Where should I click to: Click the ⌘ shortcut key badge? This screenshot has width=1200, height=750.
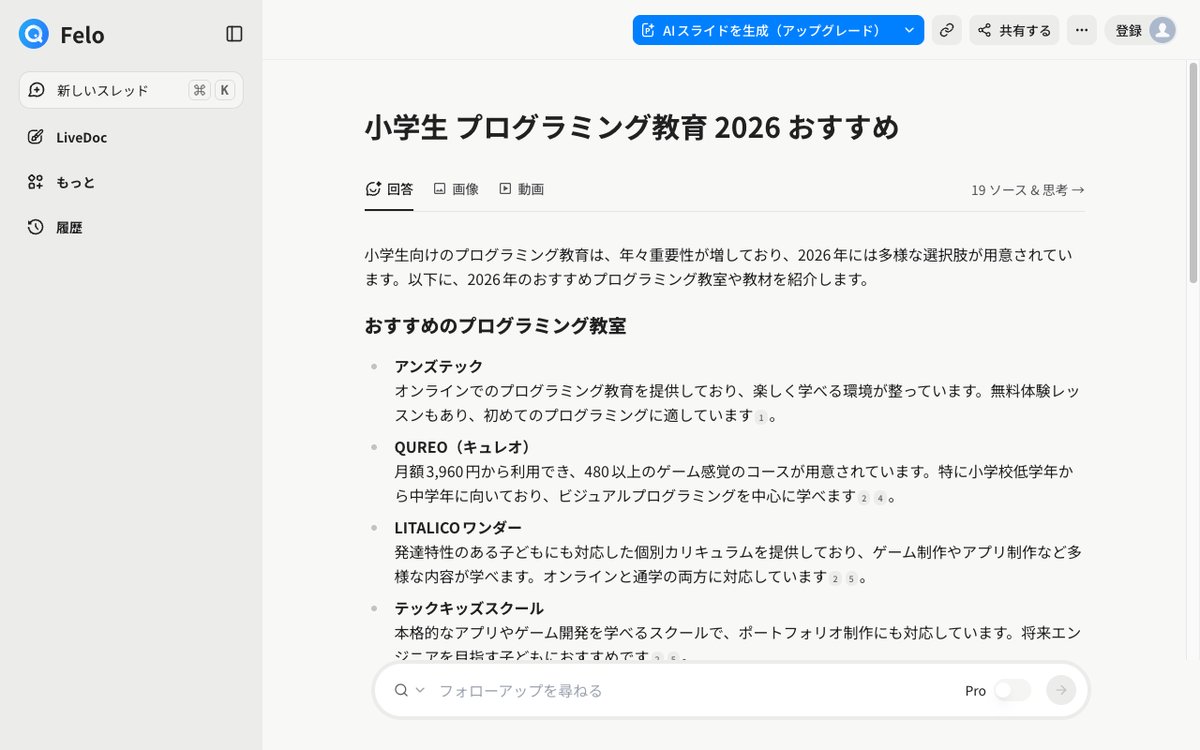(199, 90)
